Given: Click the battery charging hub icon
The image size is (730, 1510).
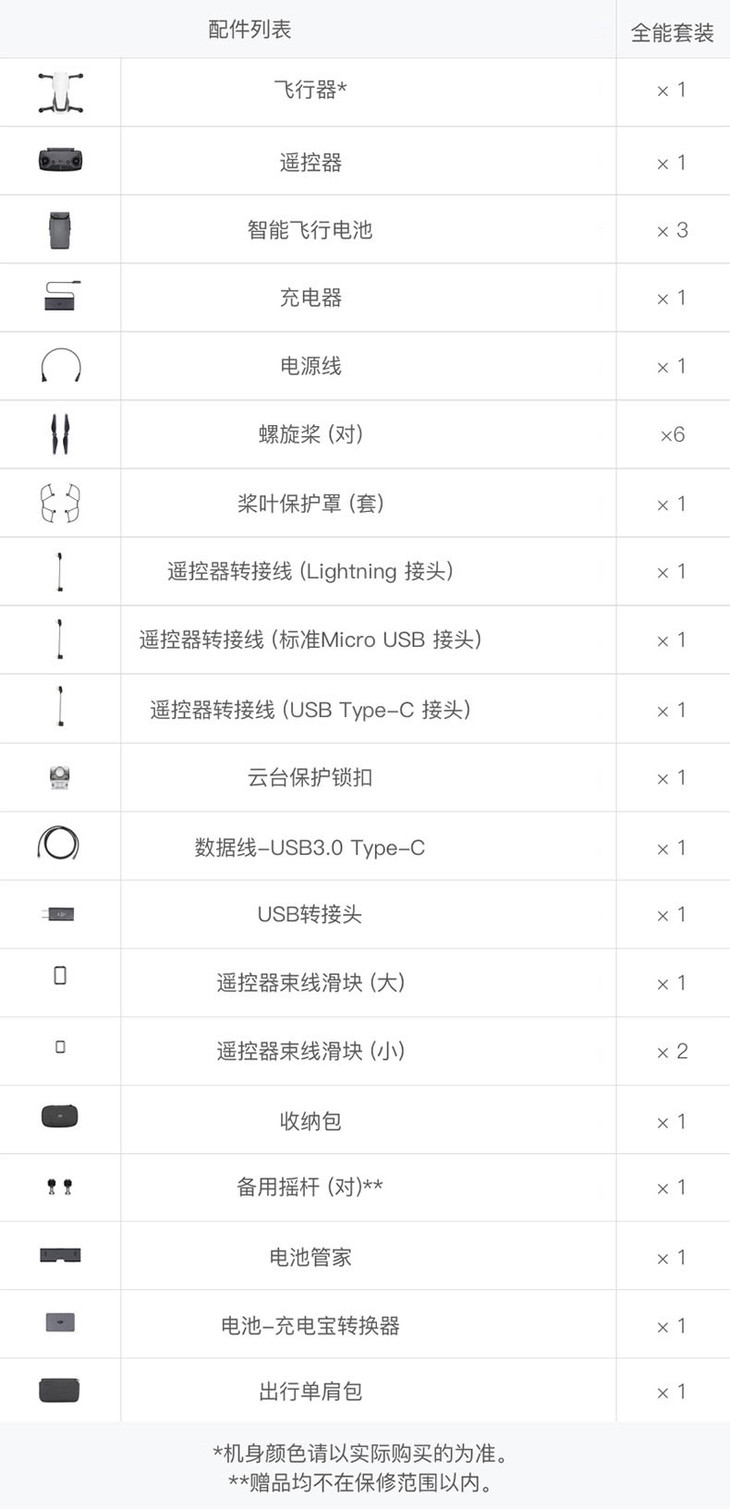Looking at the screenshot, I should tap(60, 1255).
